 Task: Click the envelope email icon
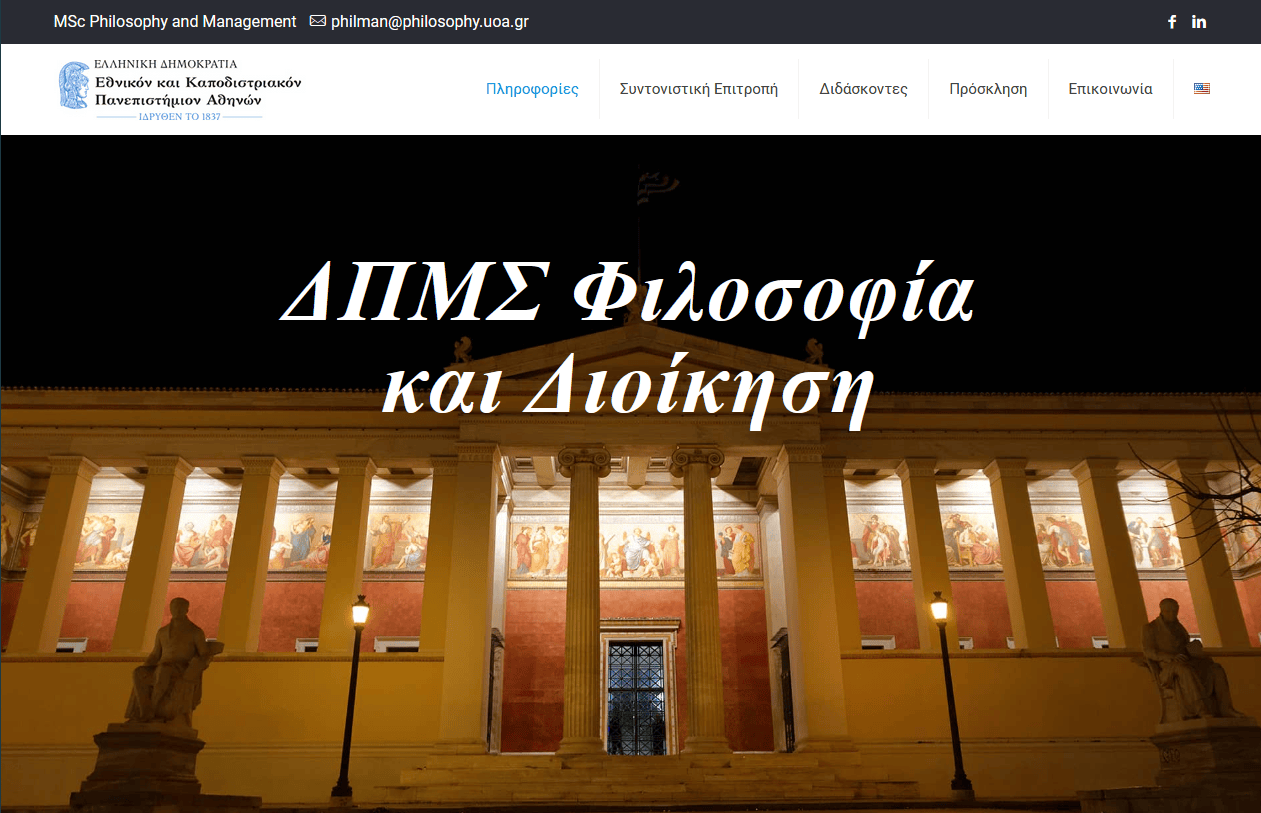318,21
